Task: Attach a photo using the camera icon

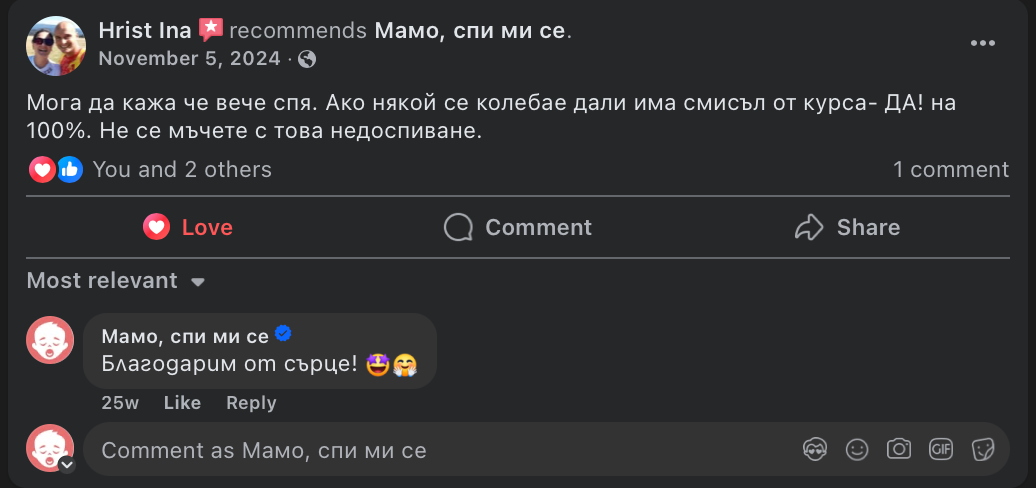Action: [899, 449]
